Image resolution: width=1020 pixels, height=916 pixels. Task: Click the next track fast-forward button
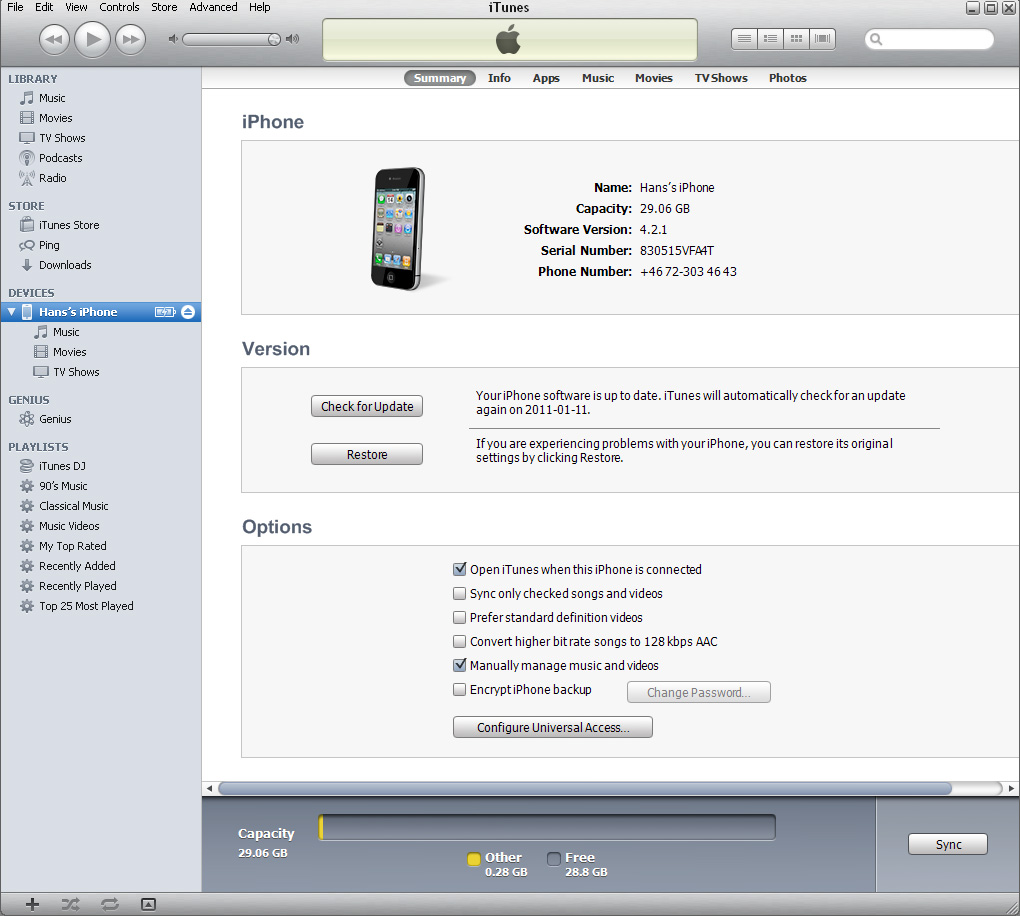coord(131,40)
